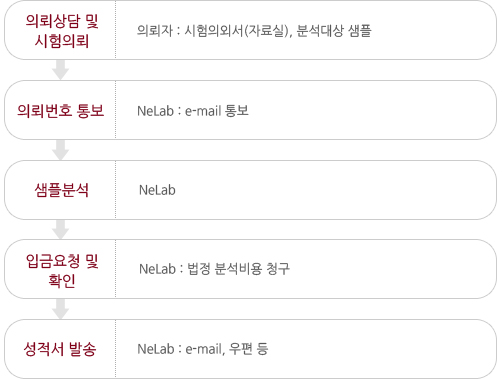Image resolution: width=503 pixels, height=379 pixels.
Task: Click NeLab in the 성적서 발송 row
Action: 155,349
